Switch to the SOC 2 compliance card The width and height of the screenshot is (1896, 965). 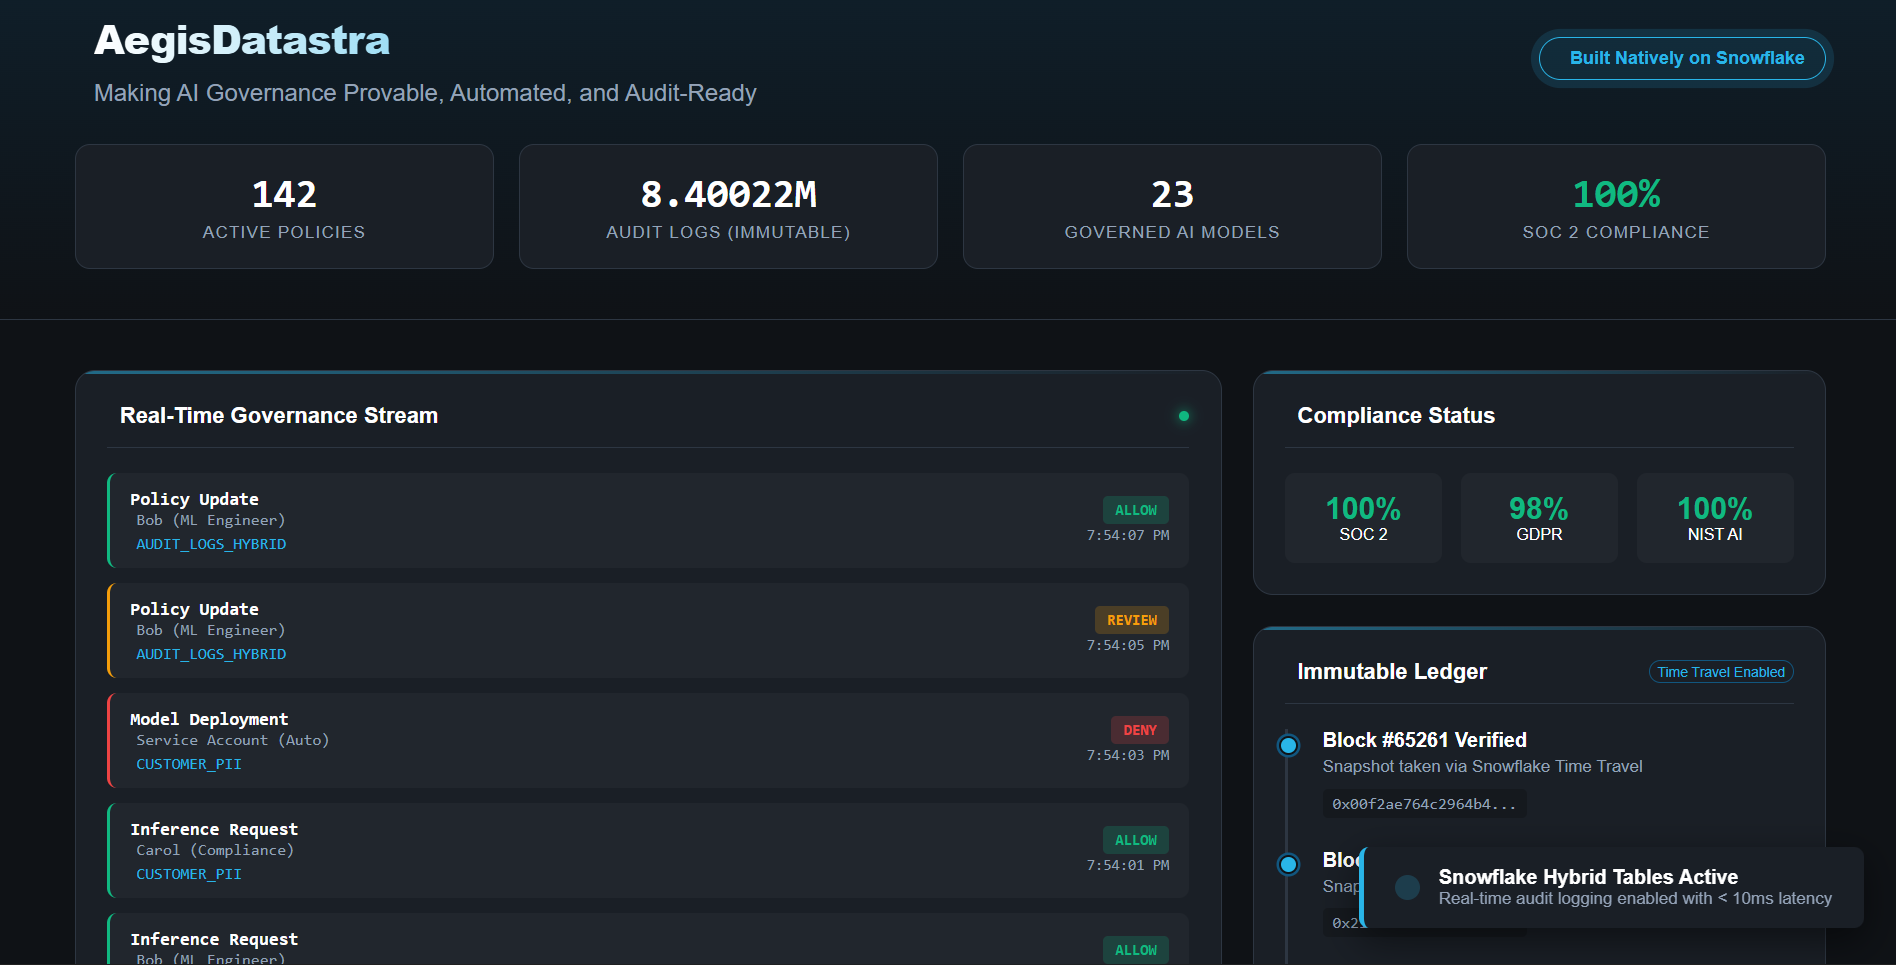[1363, 518]
